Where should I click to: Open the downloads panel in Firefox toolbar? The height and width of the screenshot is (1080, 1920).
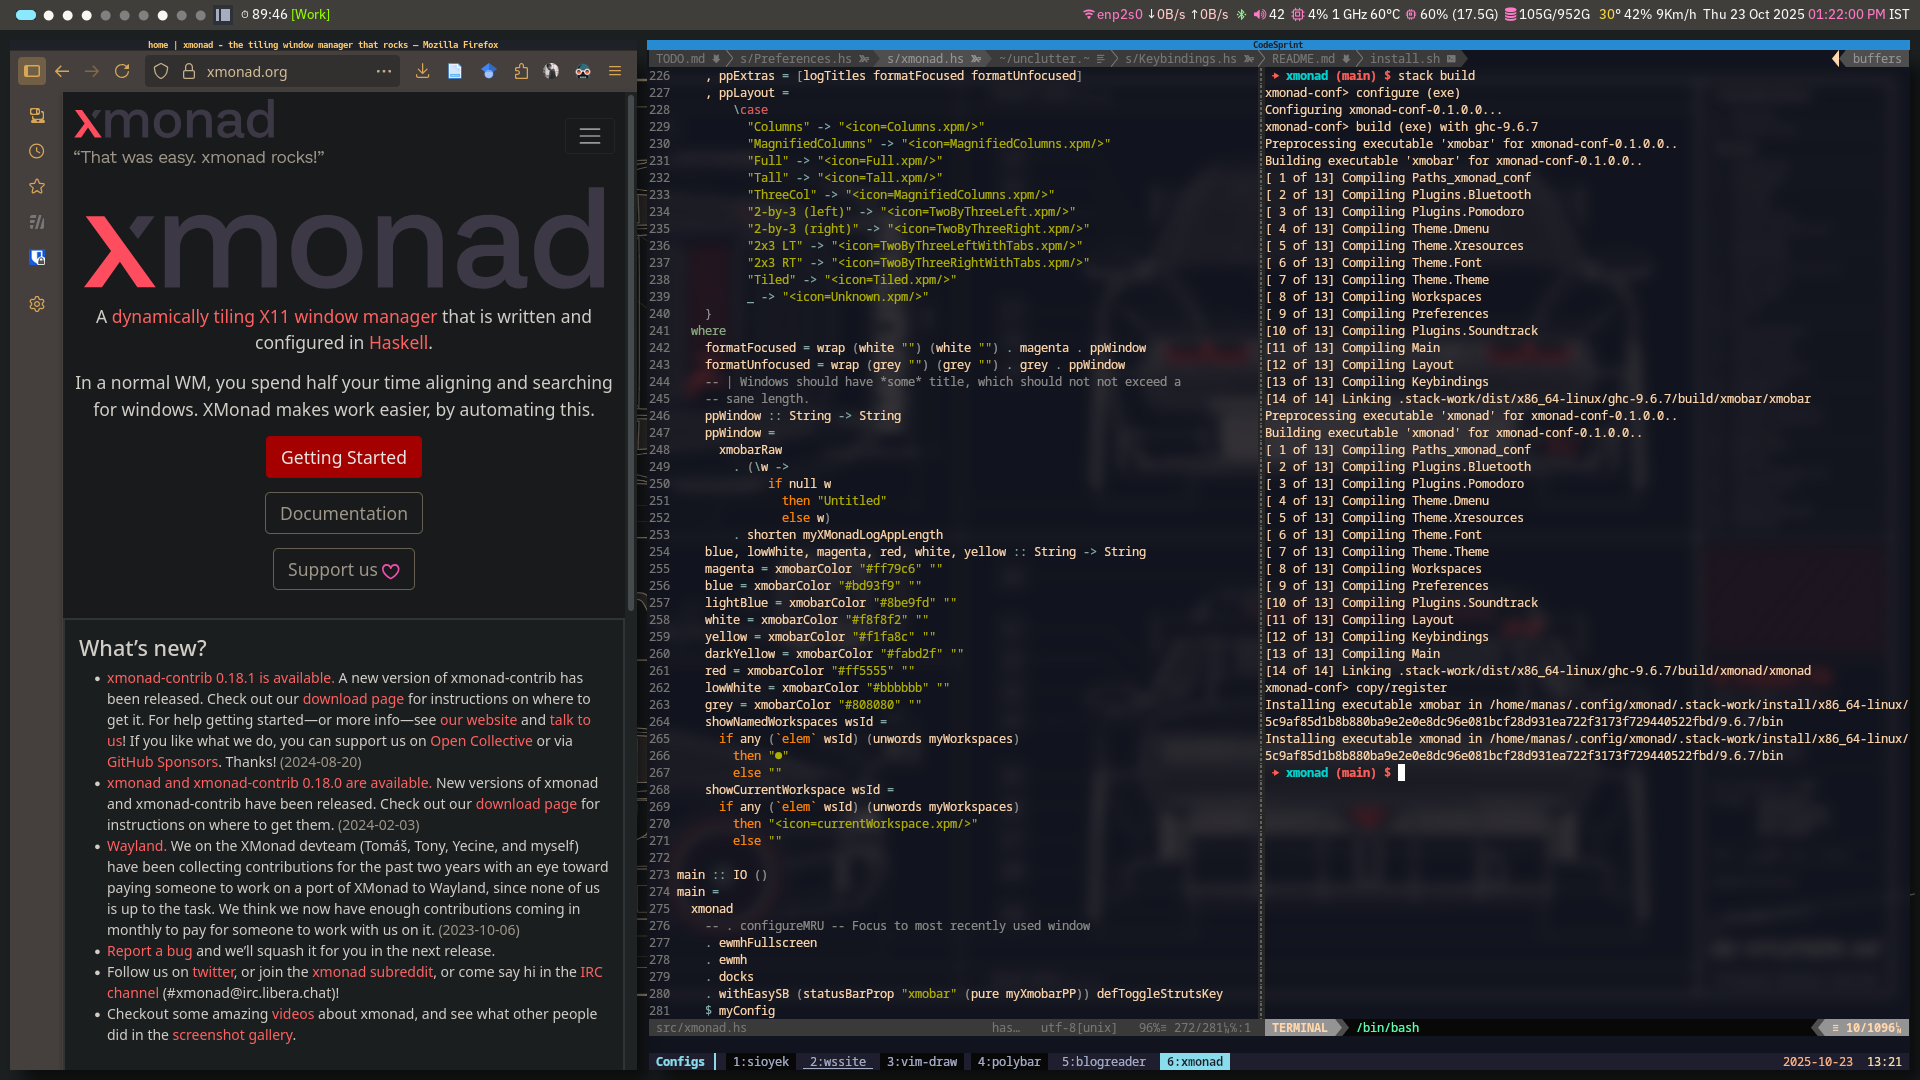(422, 71)
